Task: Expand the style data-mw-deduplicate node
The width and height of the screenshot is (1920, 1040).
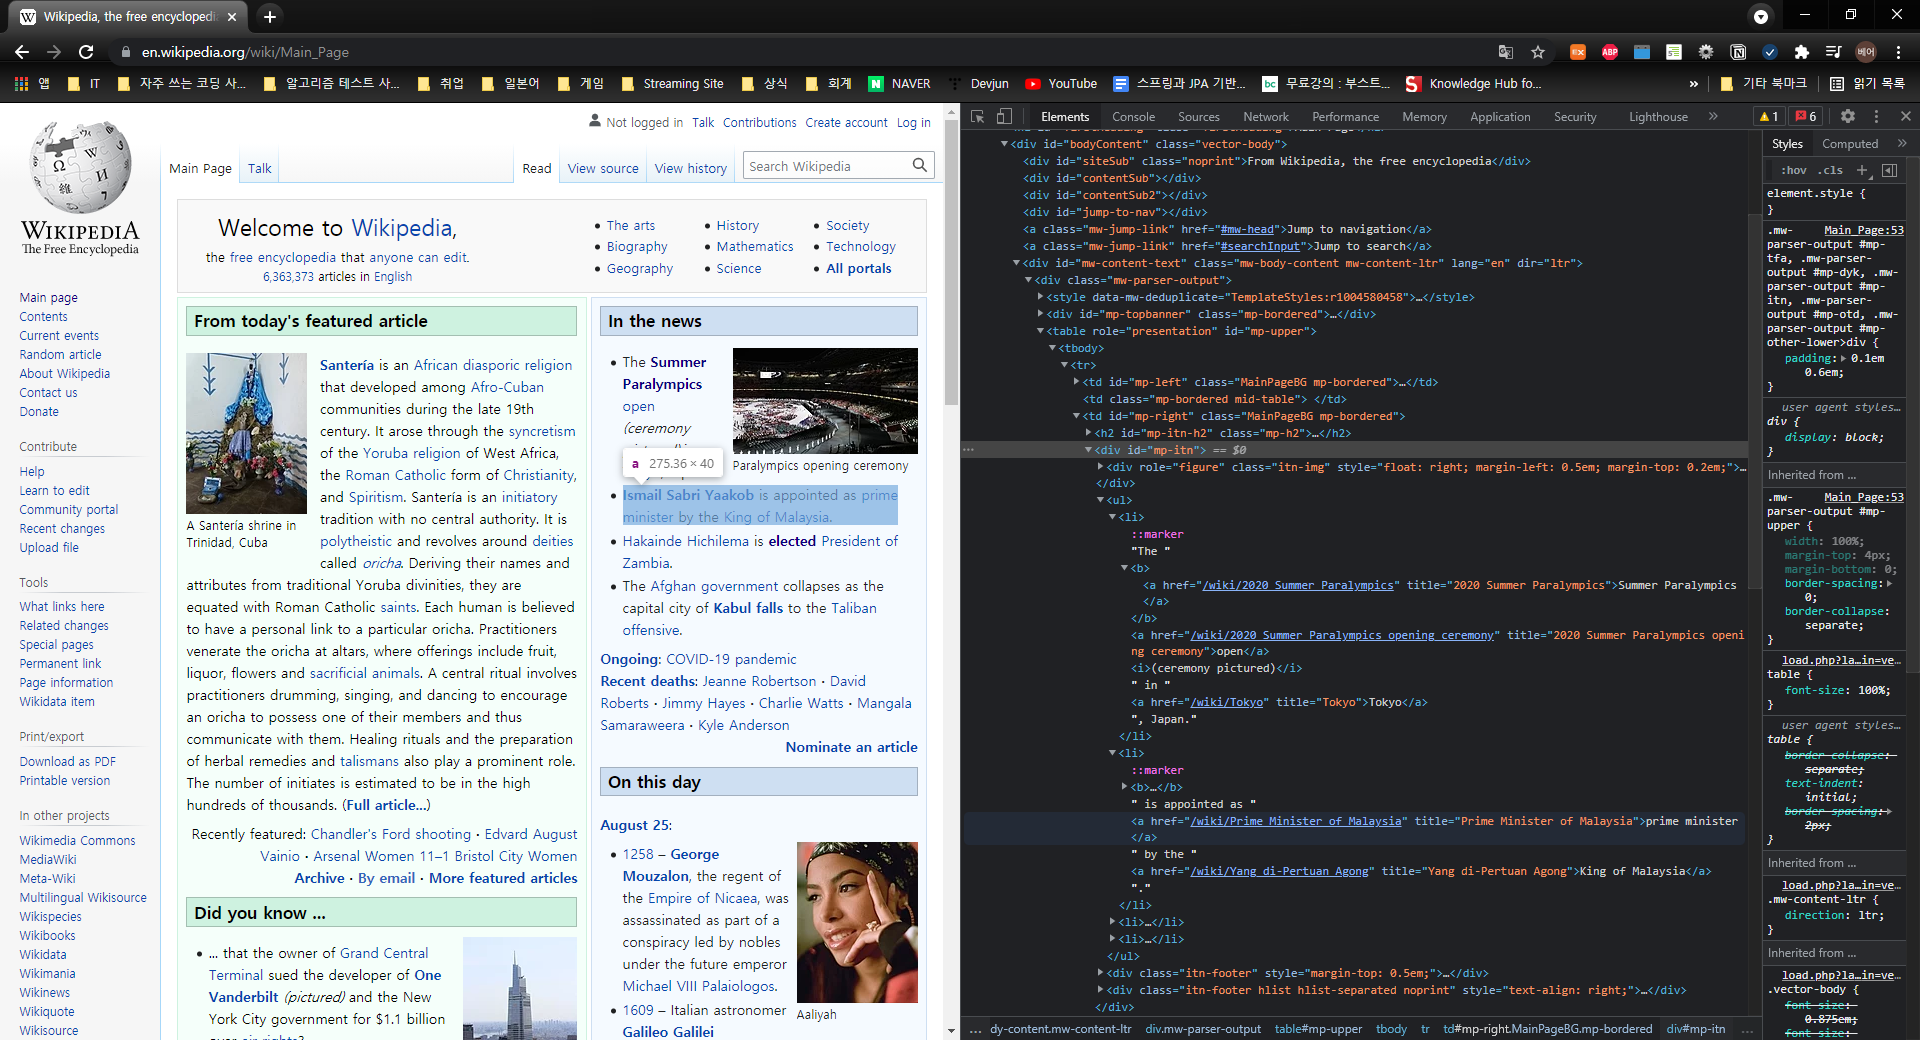Action: 1041,297
